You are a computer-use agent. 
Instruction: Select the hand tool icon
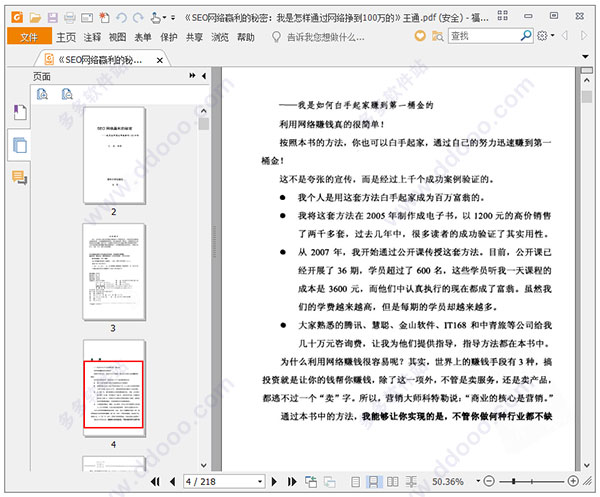pyautogui.click(x=155, y=17)
